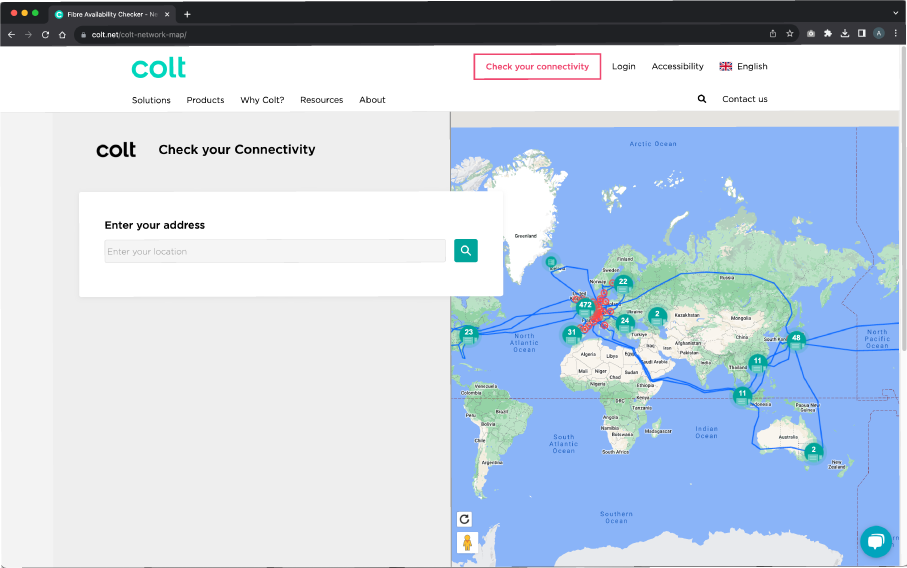Open the English language selector
This screenshot has height=568, width=907.
[743, 67]
